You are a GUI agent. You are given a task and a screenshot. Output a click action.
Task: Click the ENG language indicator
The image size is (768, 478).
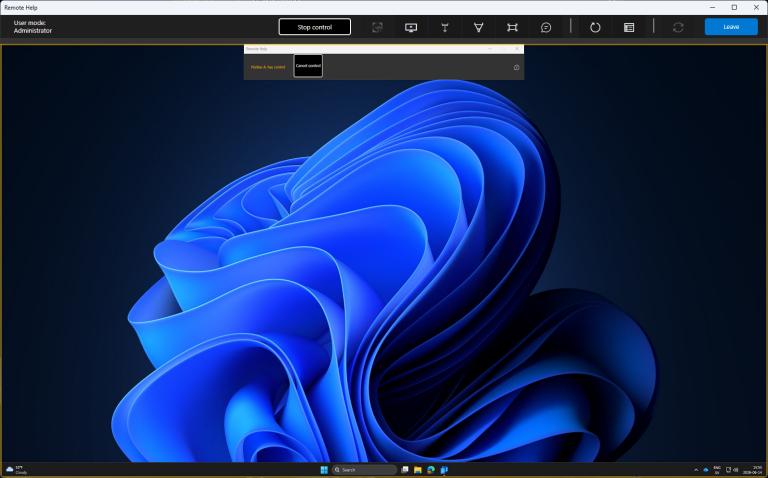click(717, 470)
